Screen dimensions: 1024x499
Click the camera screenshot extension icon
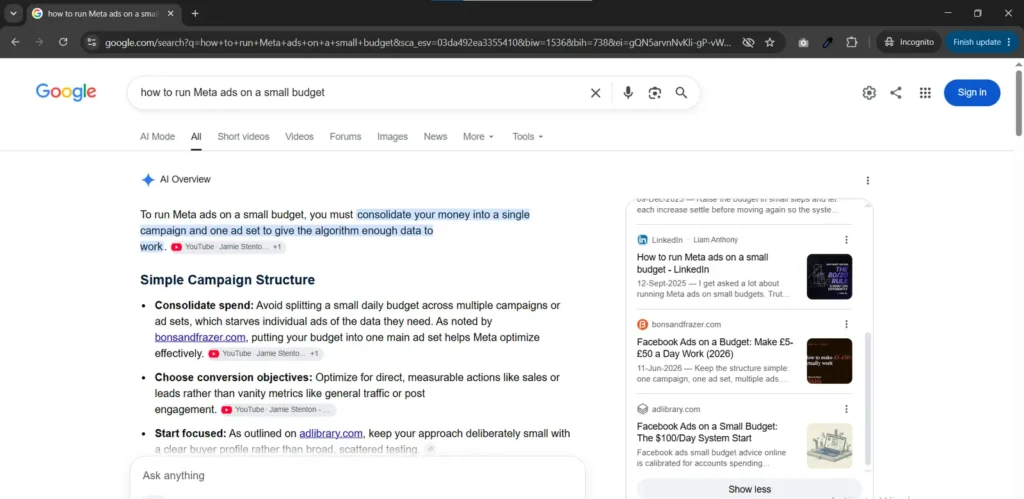point(803,42)
